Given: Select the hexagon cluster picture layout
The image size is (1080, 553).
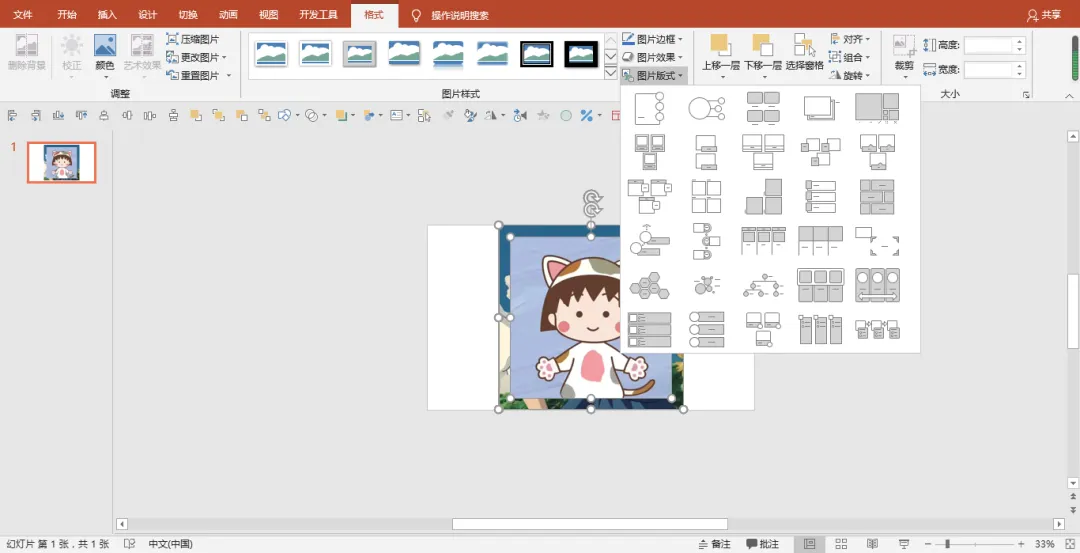Looking at the screenshot, I should click(x=649, y=285).
